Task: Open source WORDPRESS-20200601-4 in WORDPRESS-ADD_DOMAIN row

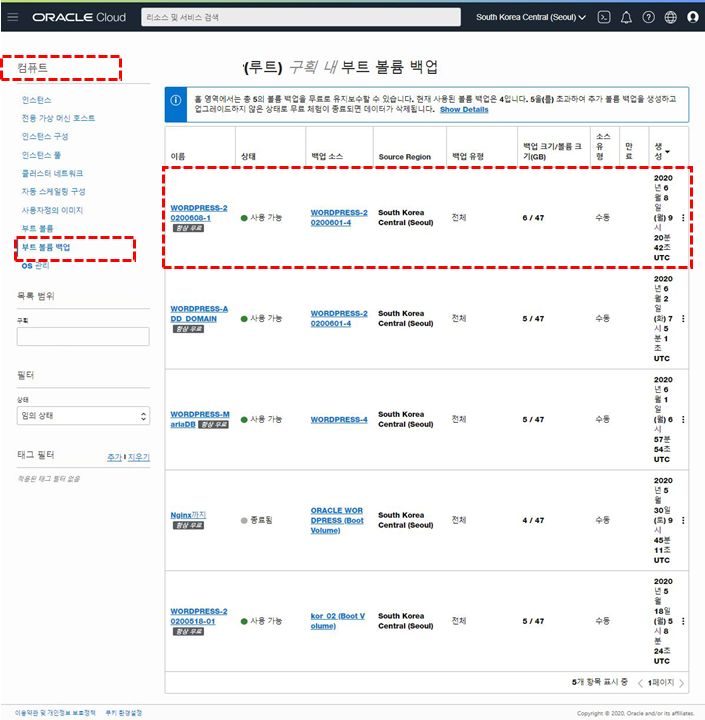Action: tap(339, 319)
